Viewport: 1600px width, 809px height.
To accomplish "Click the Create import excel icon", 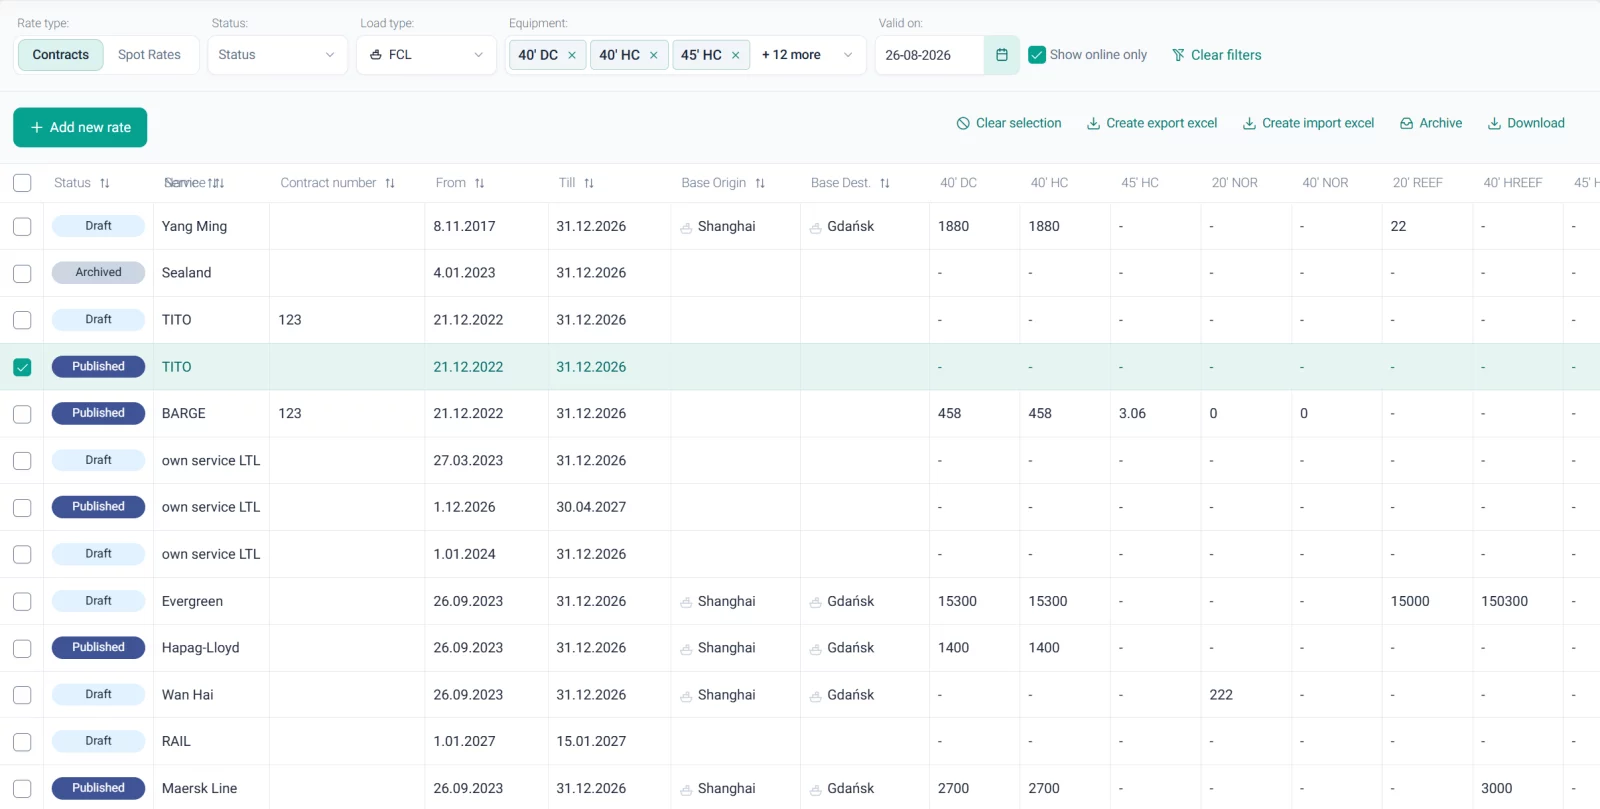I will point(1249,123).
